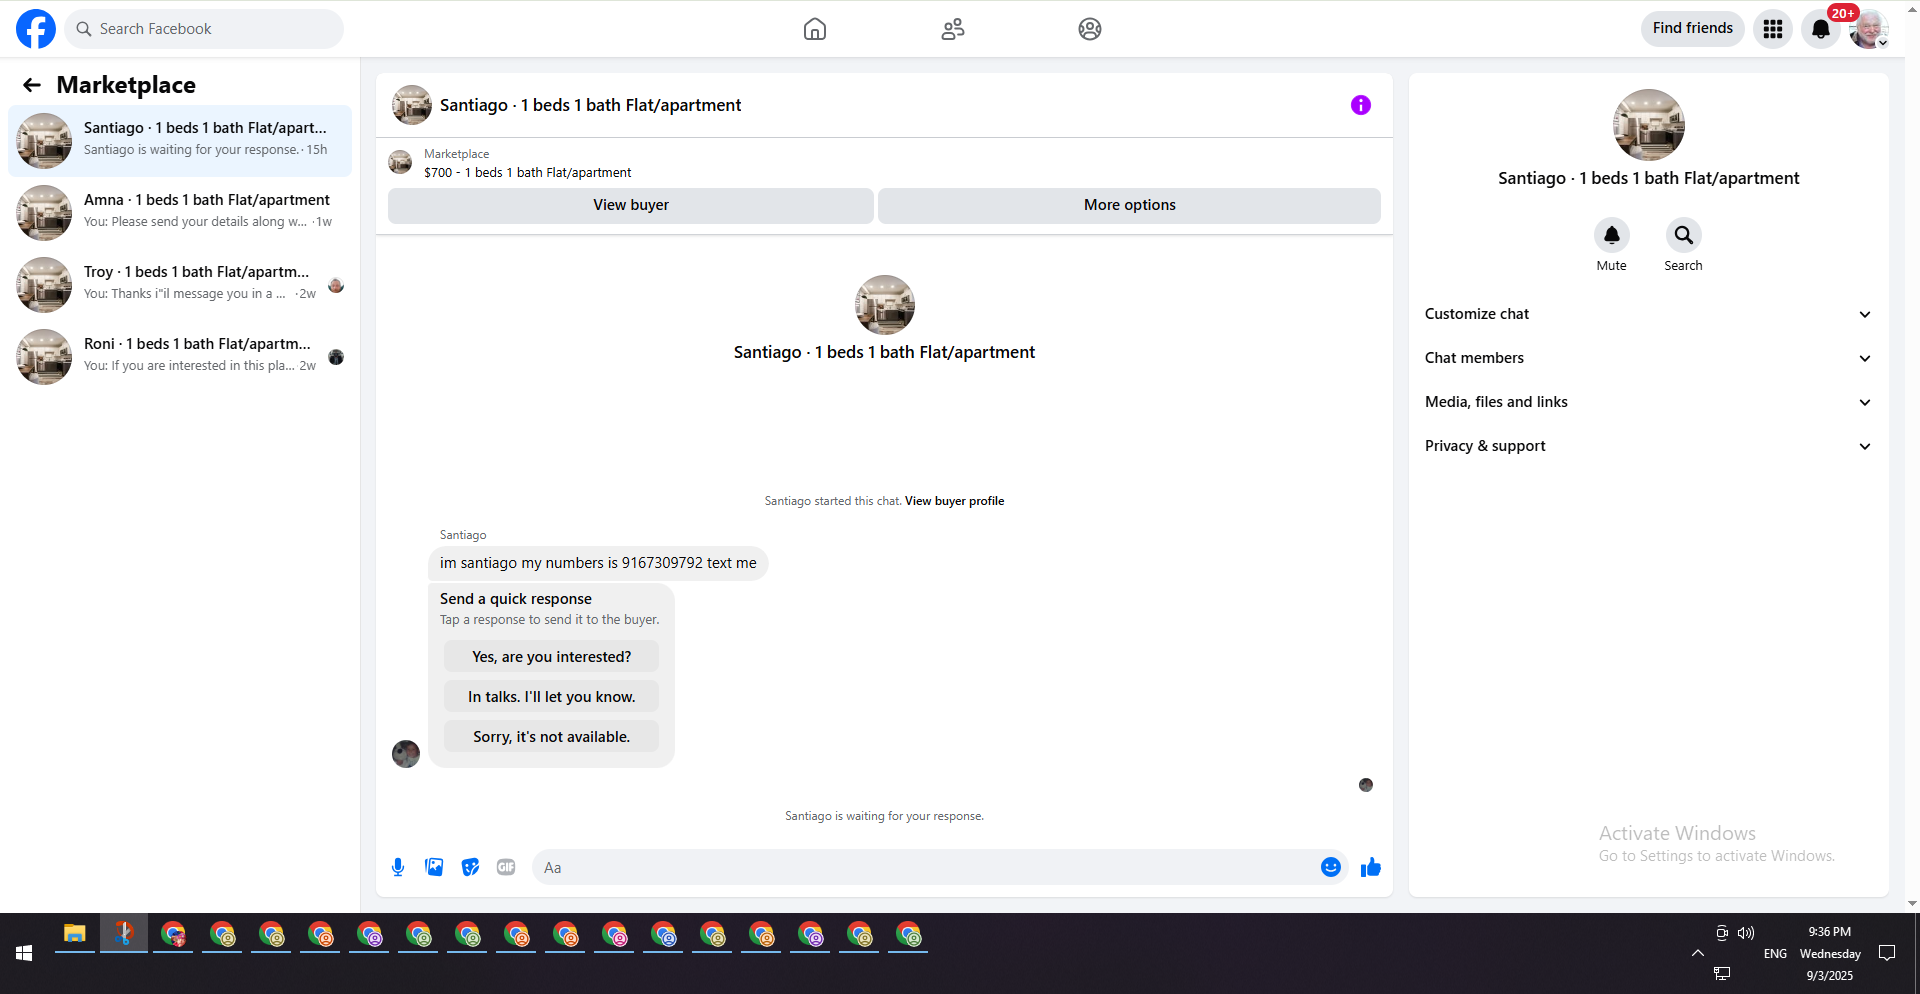Show hidden system tray icons
The width and height of the screenshot is (1920, 994).
[x=1698, y=953]
